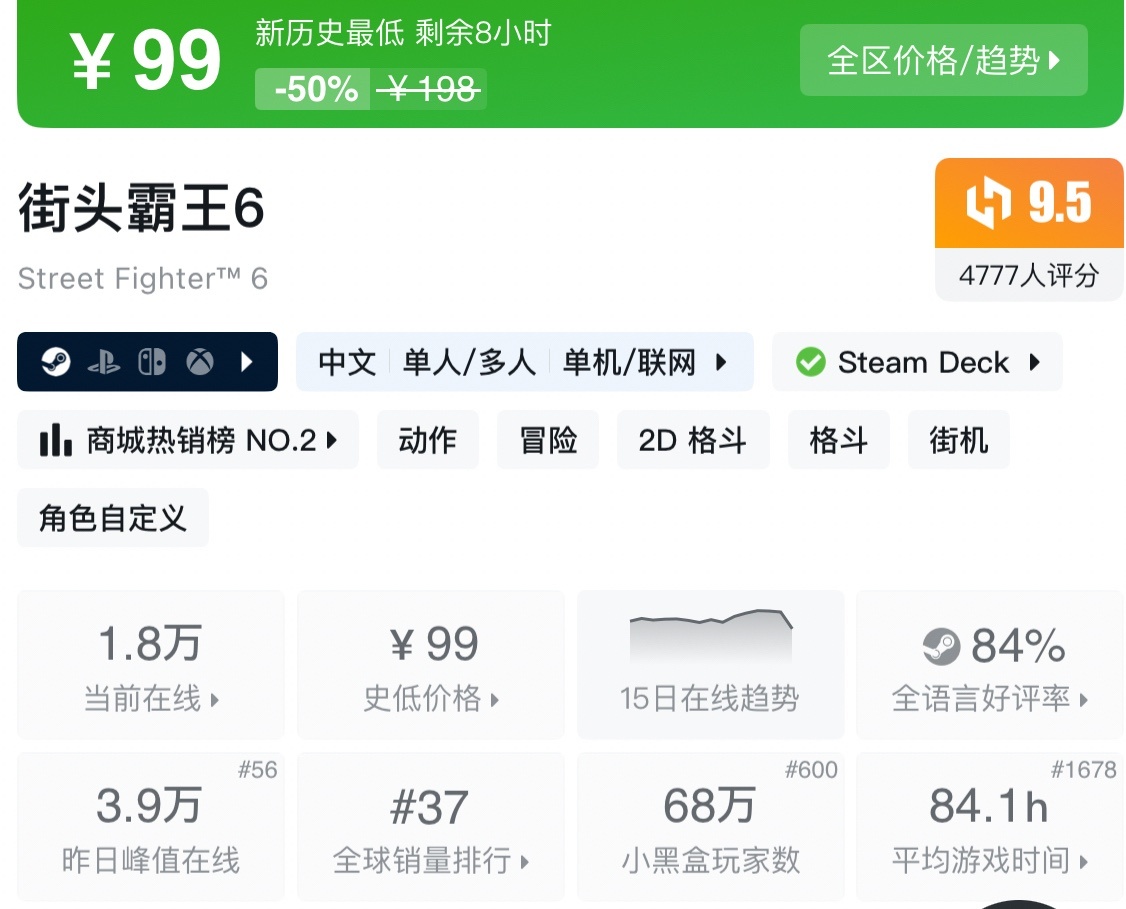View 当前在线 1.8万 player count
Screen dimensions: 1126x909
[151, 664]
